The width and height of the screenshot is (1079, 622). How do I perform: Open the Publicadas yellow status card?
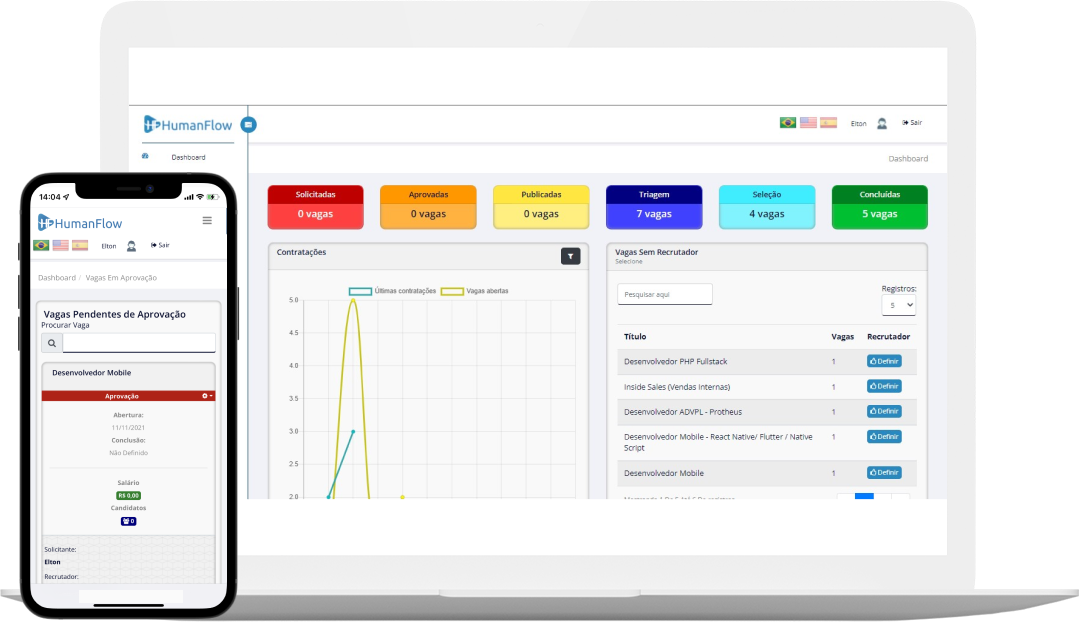(x=541, y=207)
